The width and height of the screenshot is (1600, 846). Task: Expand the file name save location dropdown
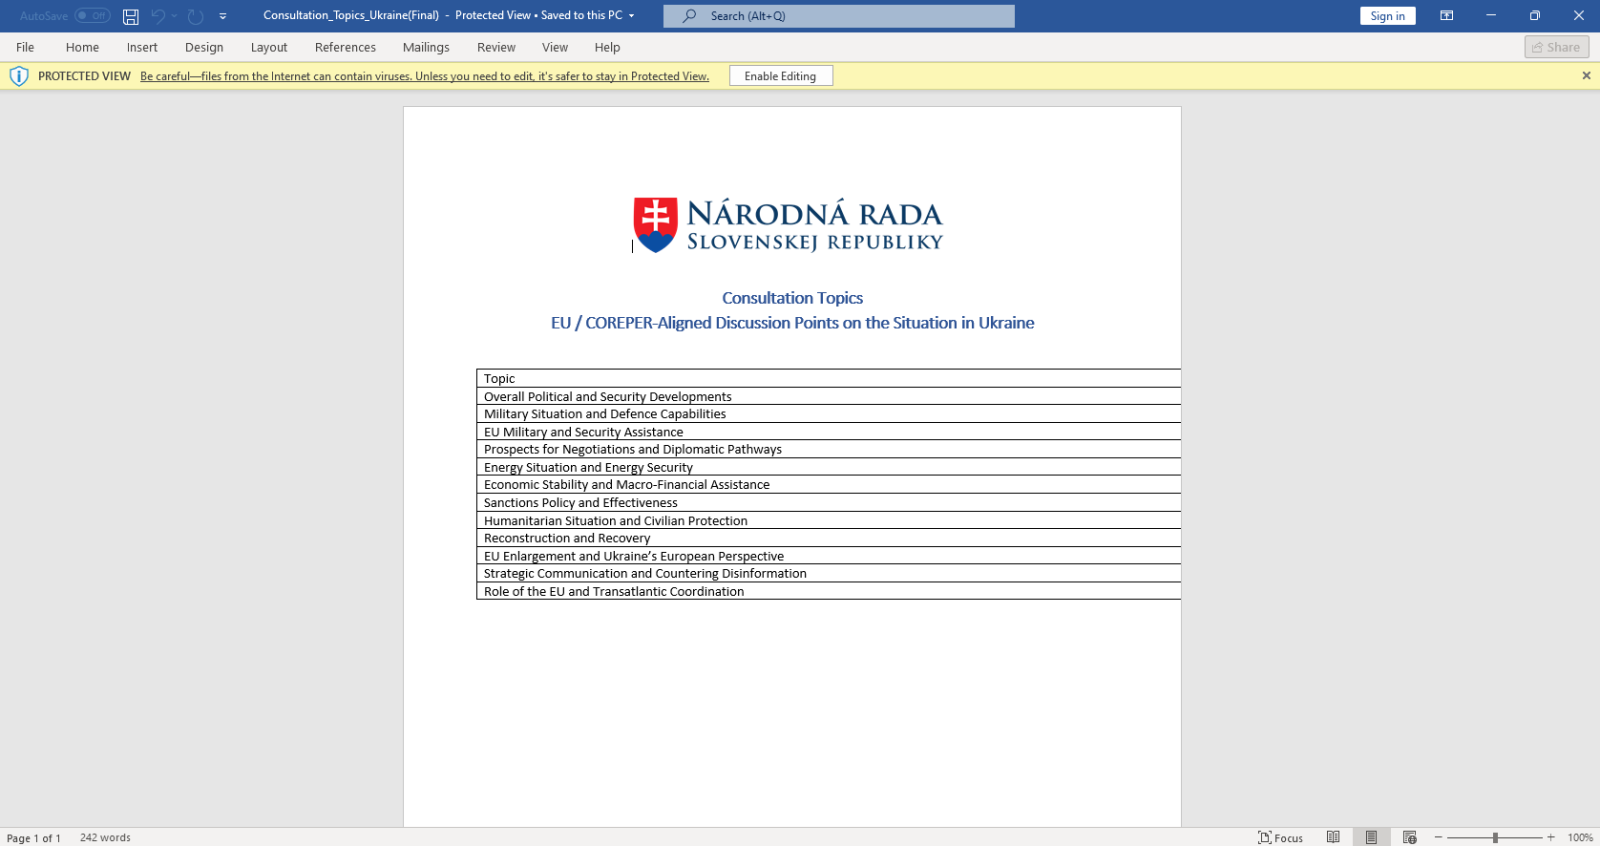(x=631, y=16)
